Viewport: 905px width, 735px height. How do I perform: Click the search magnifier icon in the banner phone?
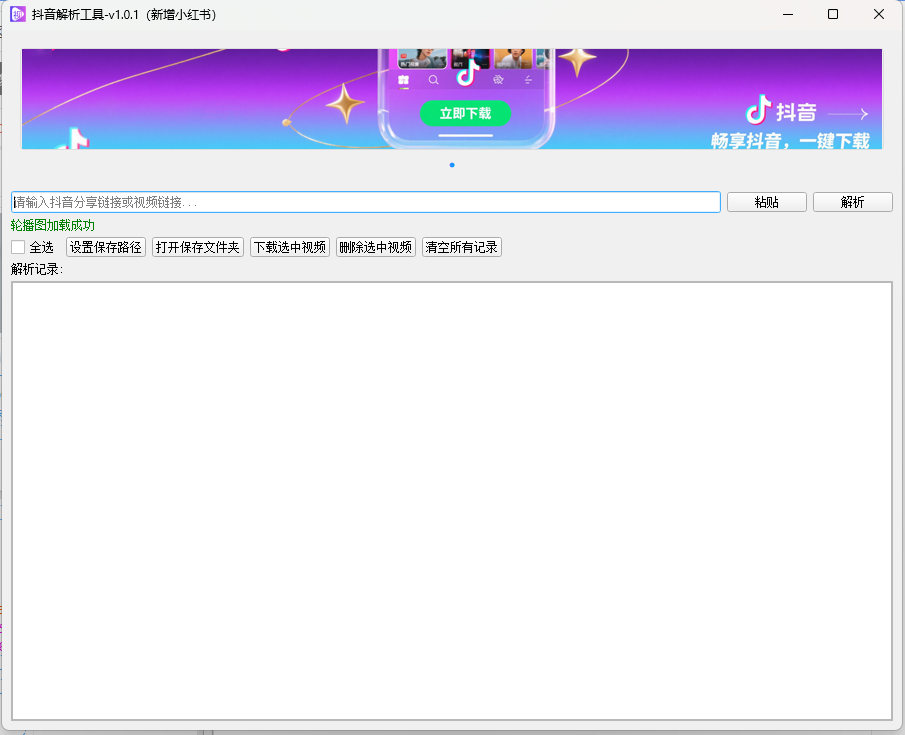pyautogui.click(x=434, y=80)
